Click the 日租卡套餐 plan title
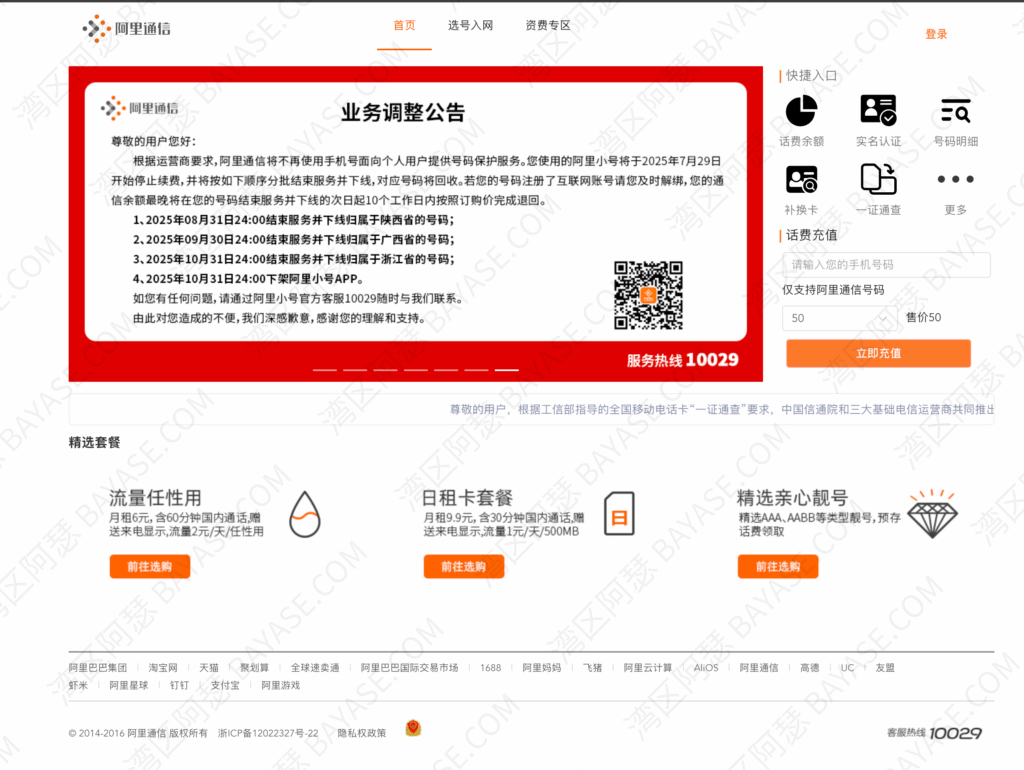Screen dimensions: 1024x770 [468, 498]
